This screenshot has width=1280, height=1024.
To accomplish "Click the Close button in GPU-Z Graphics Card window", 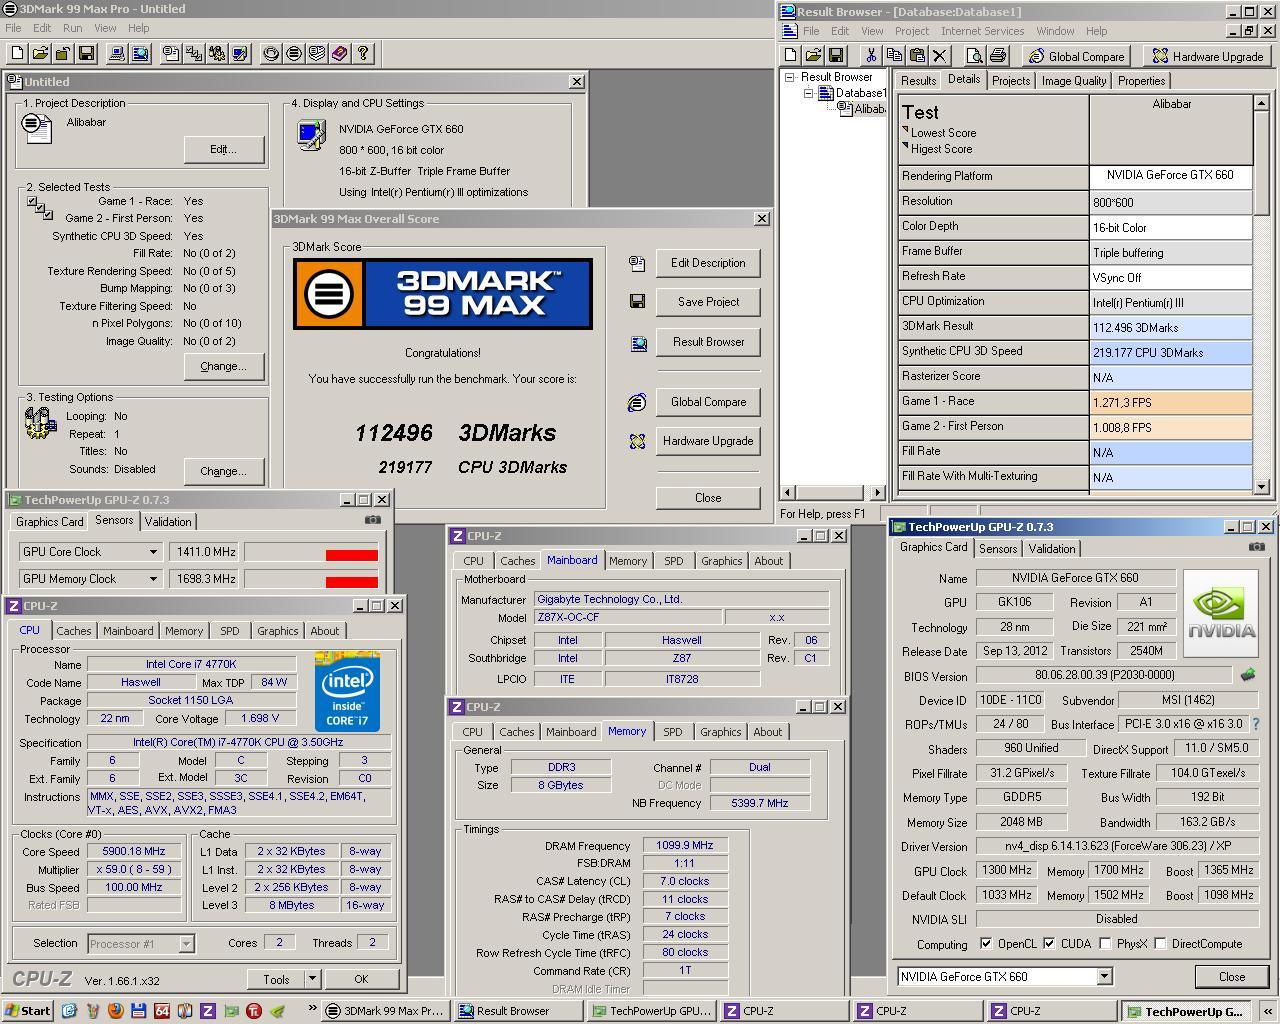I will point(1232,977).
